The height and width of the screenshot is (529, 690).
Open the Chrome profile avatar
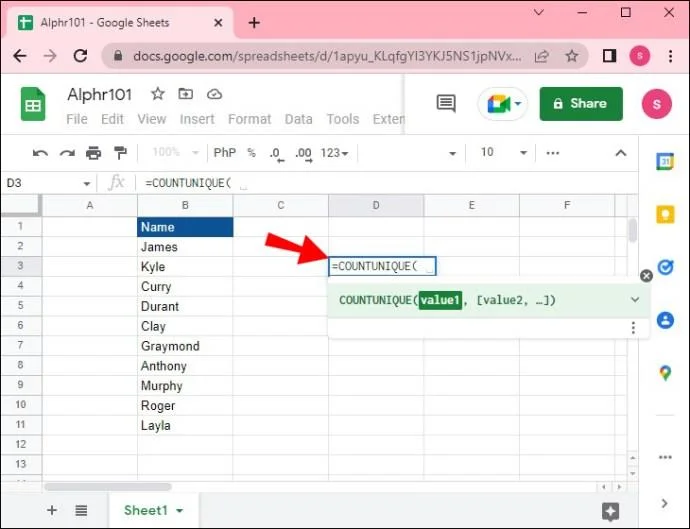(639, 56)
